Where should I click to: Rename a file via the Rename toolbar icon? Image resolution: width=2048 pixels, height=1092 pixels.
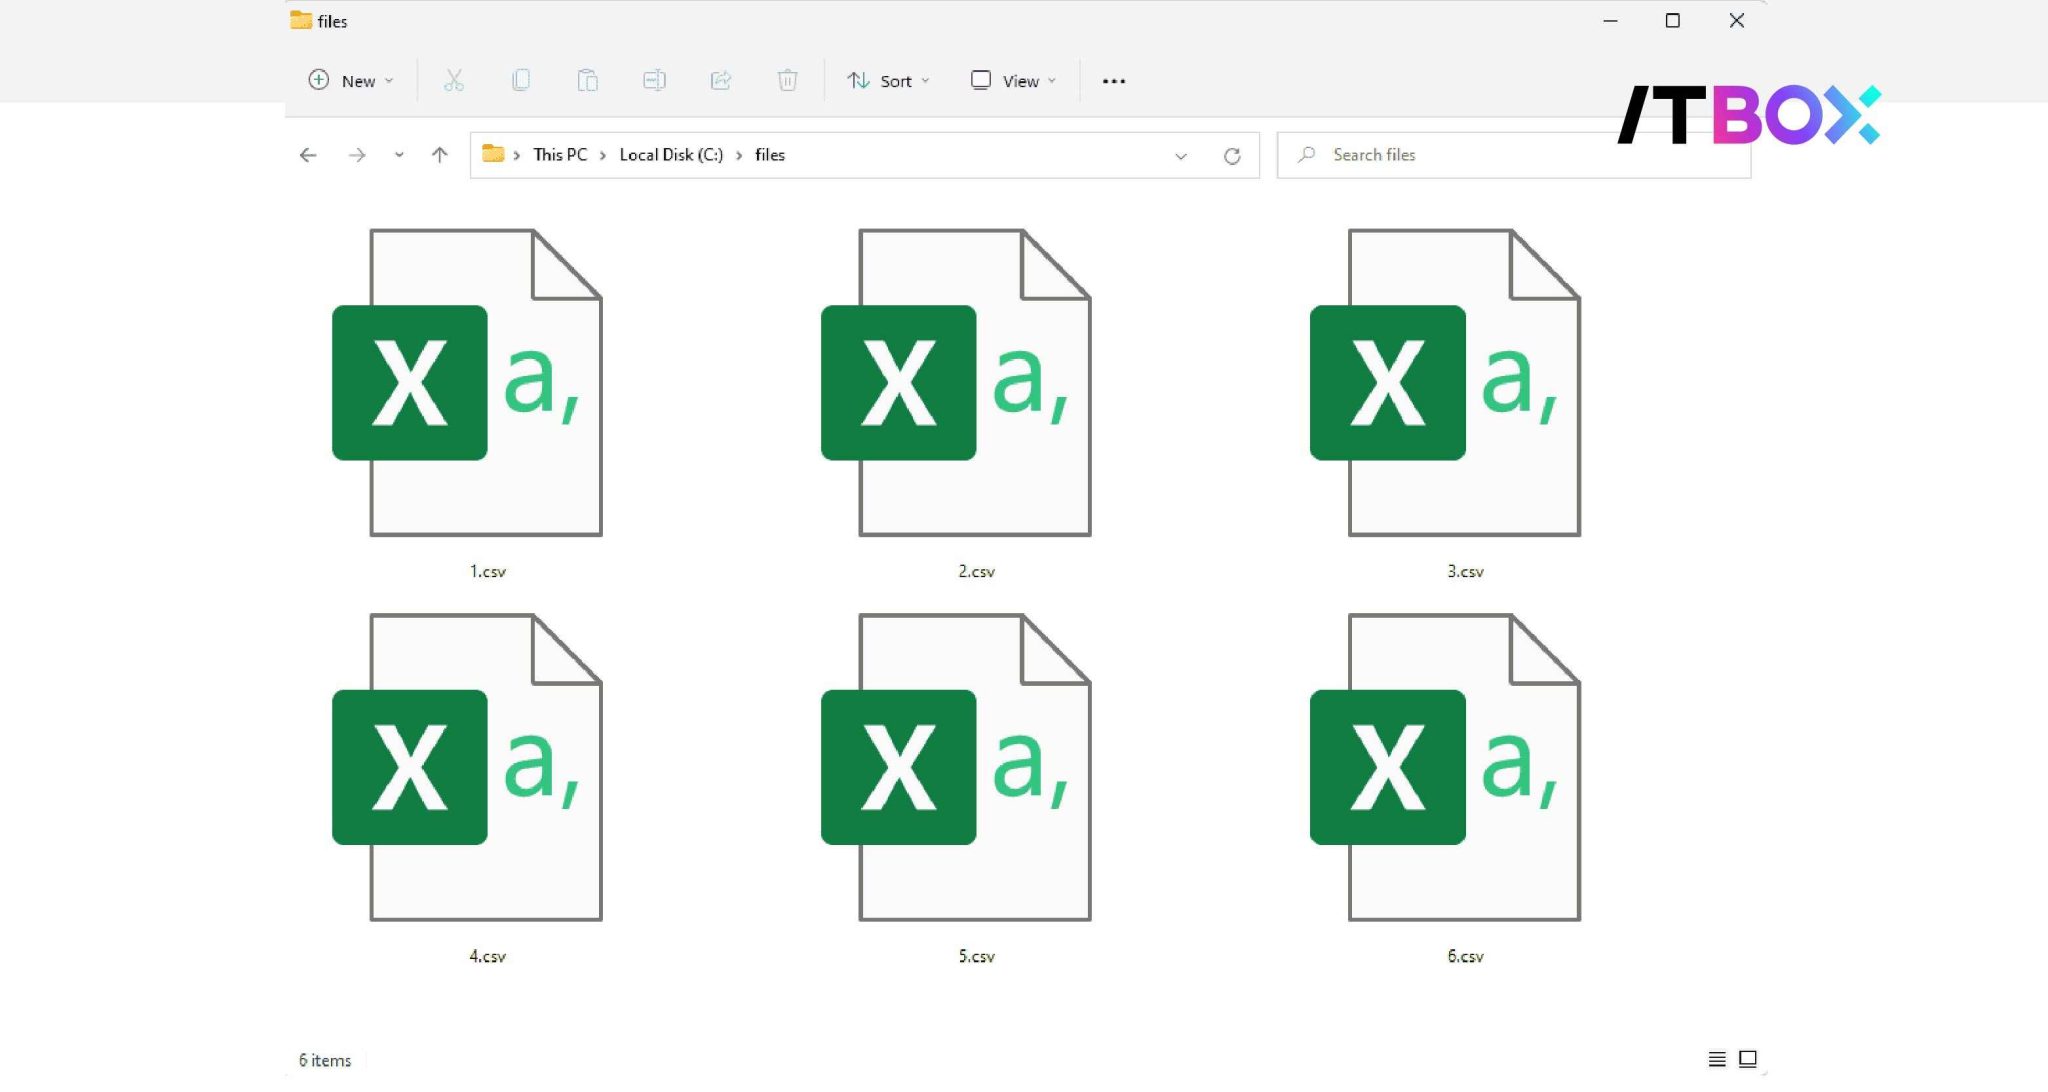point(655,80)
